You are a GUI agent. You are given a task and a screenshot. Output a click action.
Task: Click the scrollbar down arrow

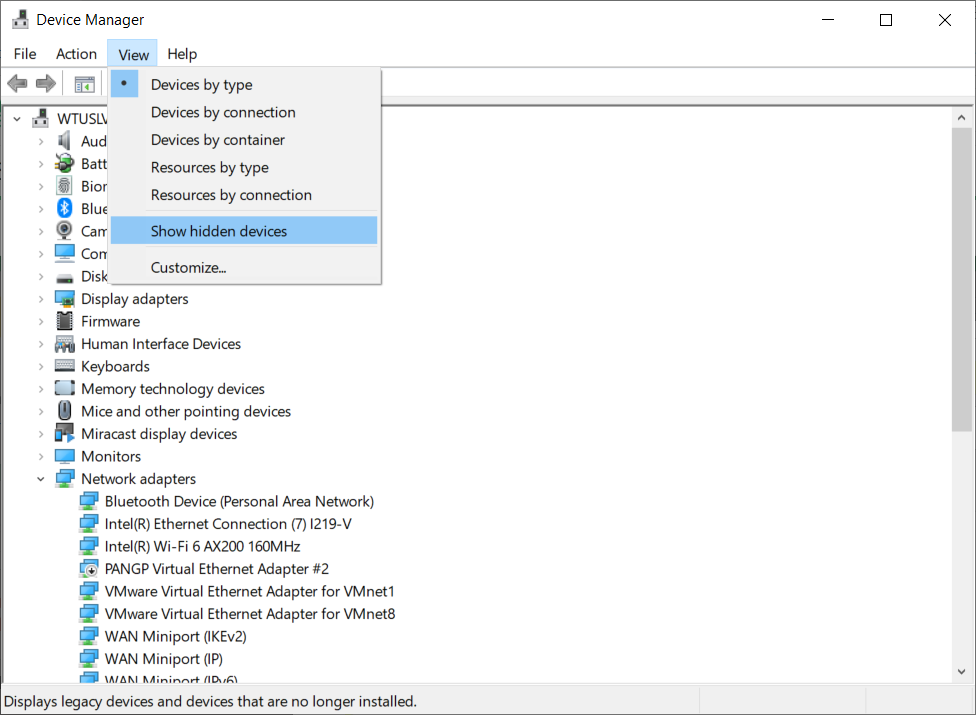pyautogui.click(x=961, y=671)
